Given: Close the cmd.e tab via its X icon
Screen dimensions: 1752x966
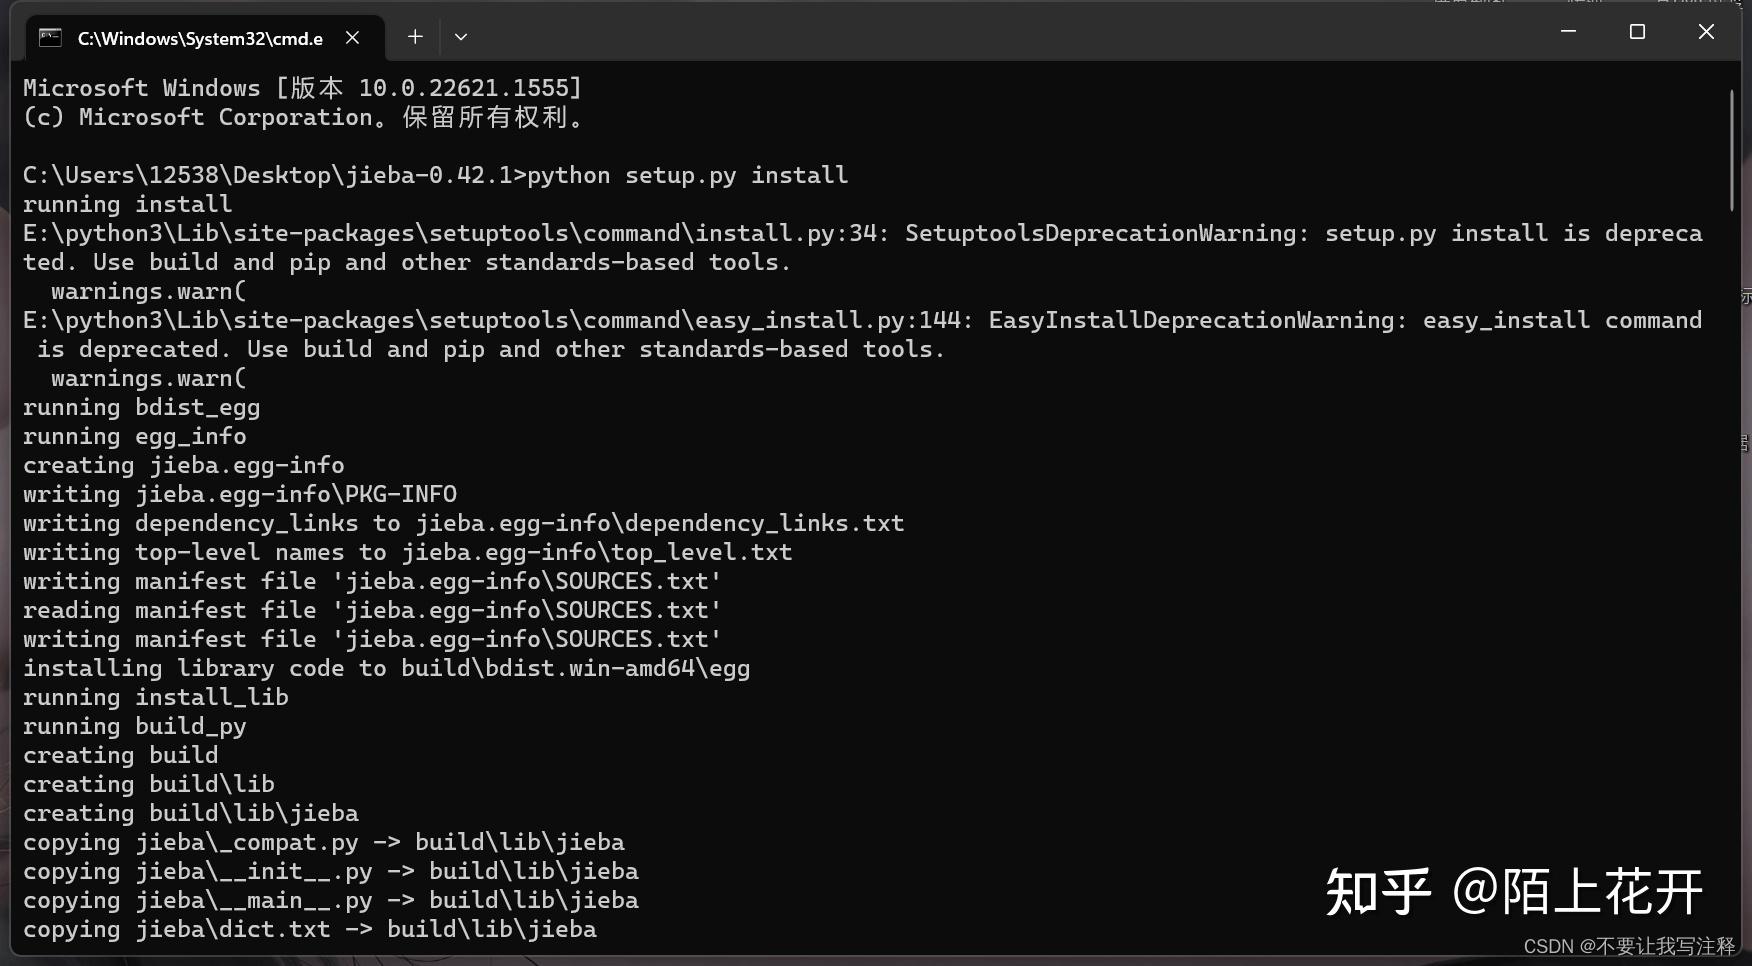Looking at the screenshot, I should point(352,37).
